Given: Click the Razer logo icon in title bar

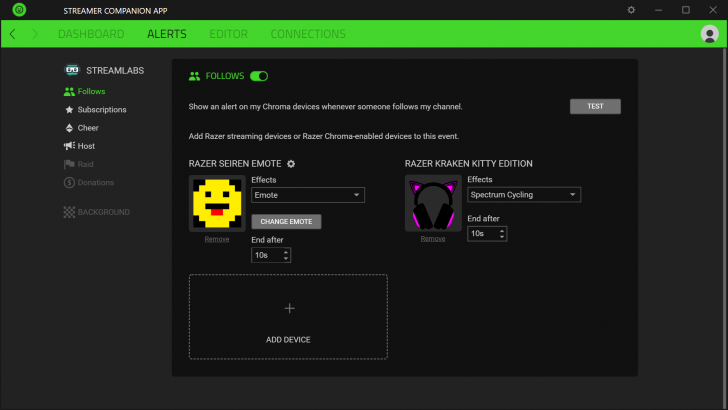Looking at the screenshot, I should coord(19,10).
